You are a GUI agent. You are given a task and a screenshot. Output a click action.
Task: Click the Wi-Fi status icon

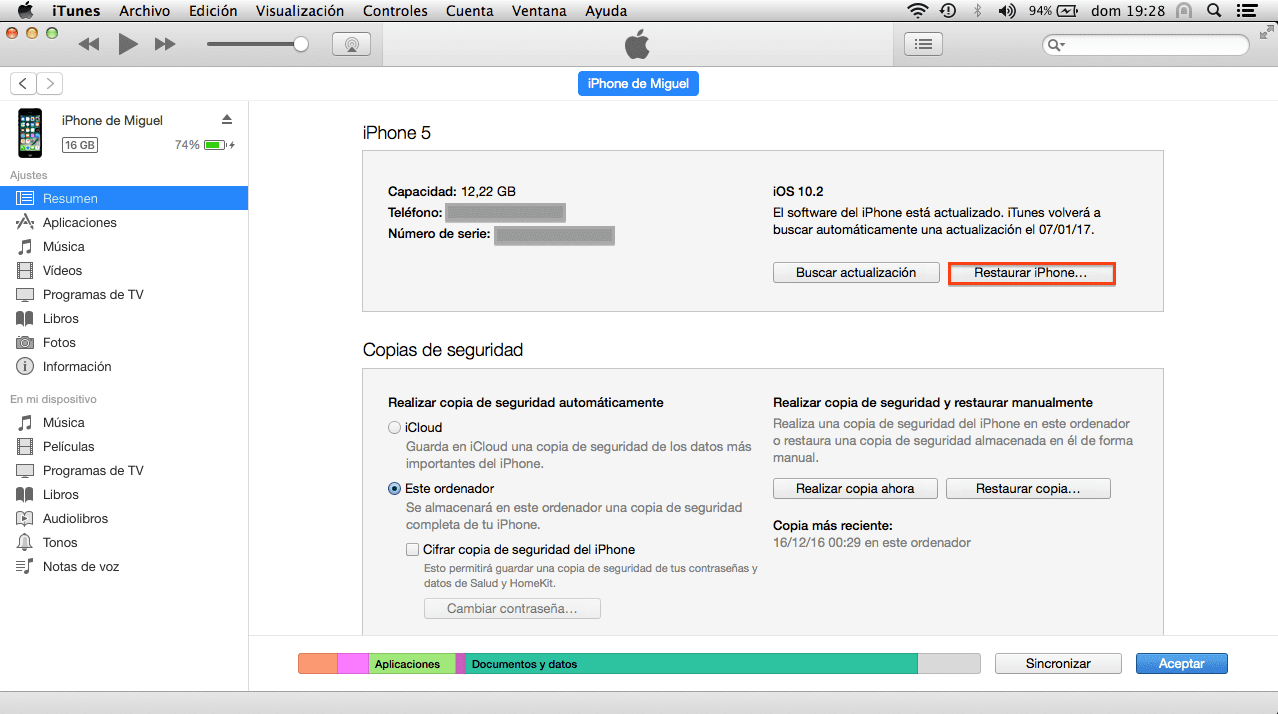click(917, 11)
